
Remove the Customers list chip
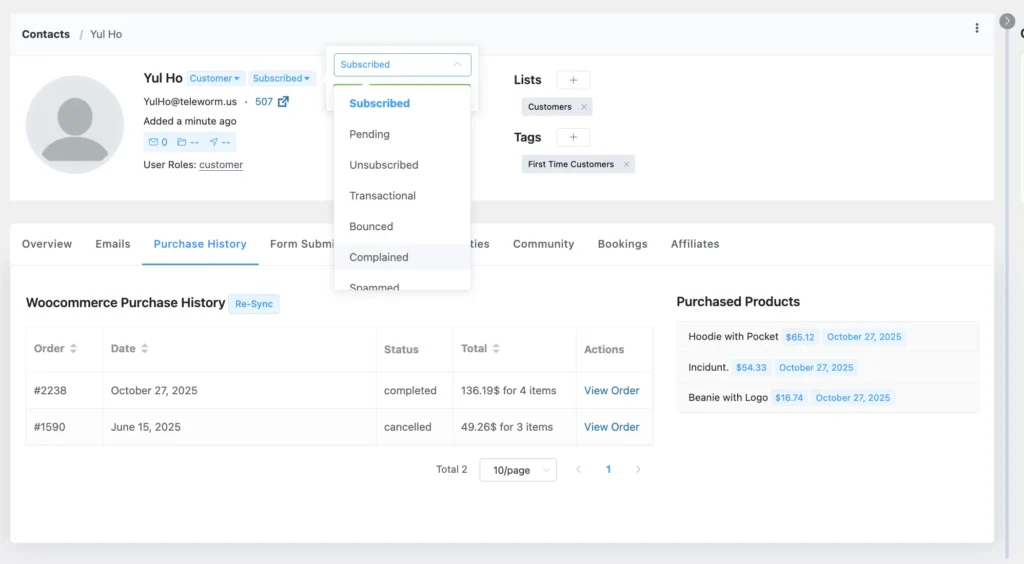point(584,107)
